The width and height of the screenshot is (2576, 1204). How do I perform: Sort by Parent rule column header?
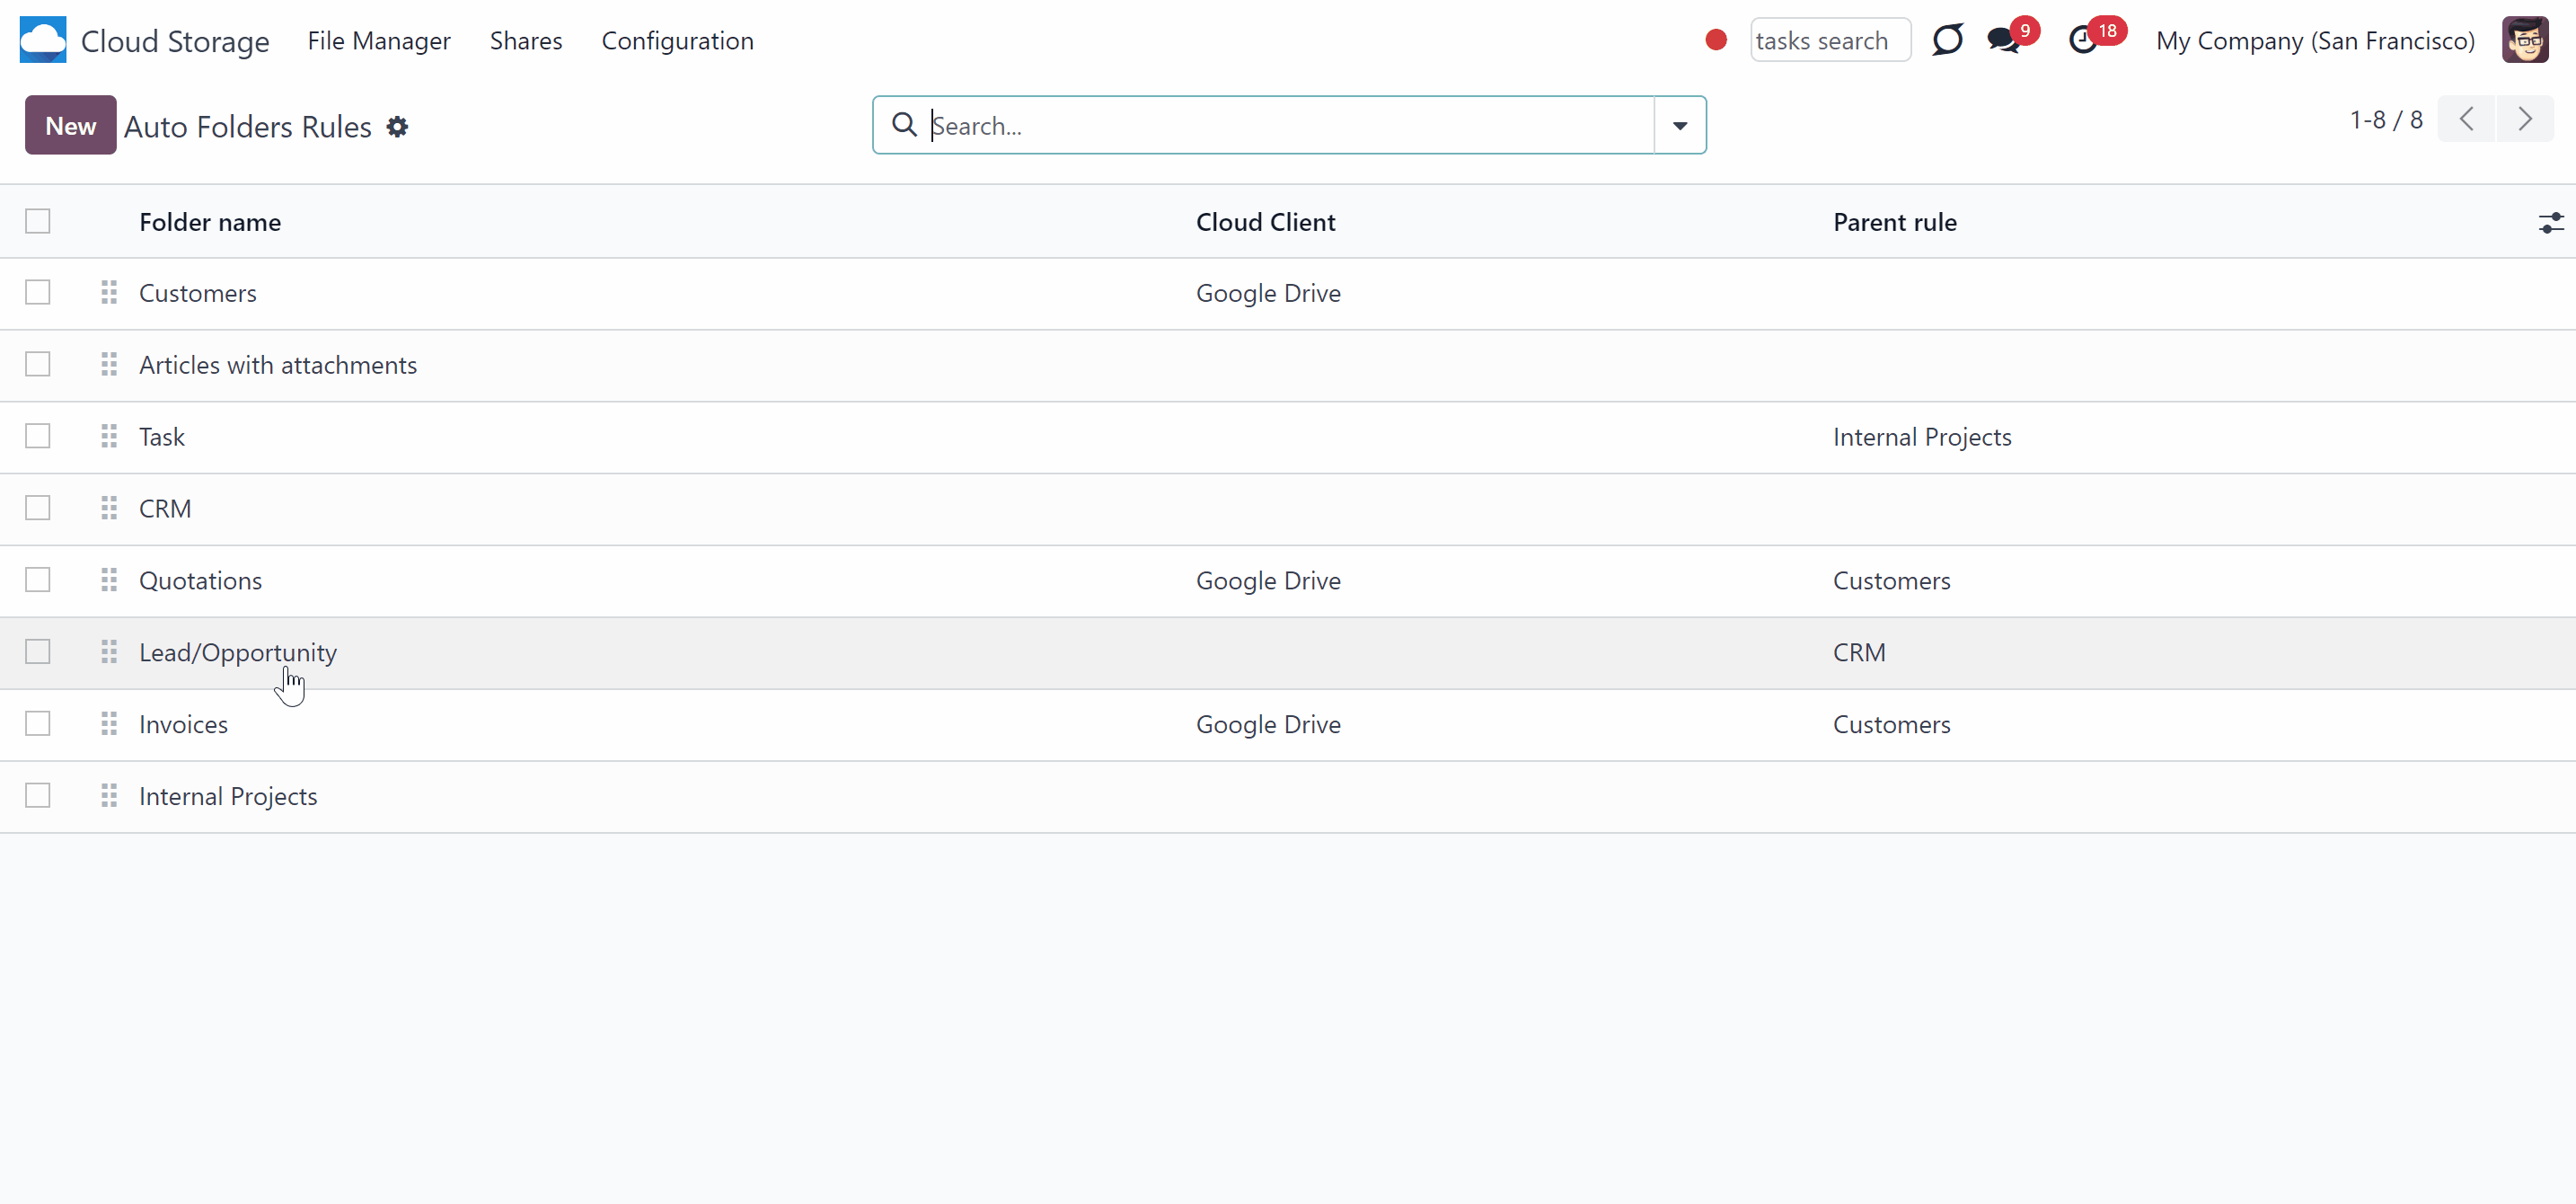pyautogui.click(x=1895, y=222)
